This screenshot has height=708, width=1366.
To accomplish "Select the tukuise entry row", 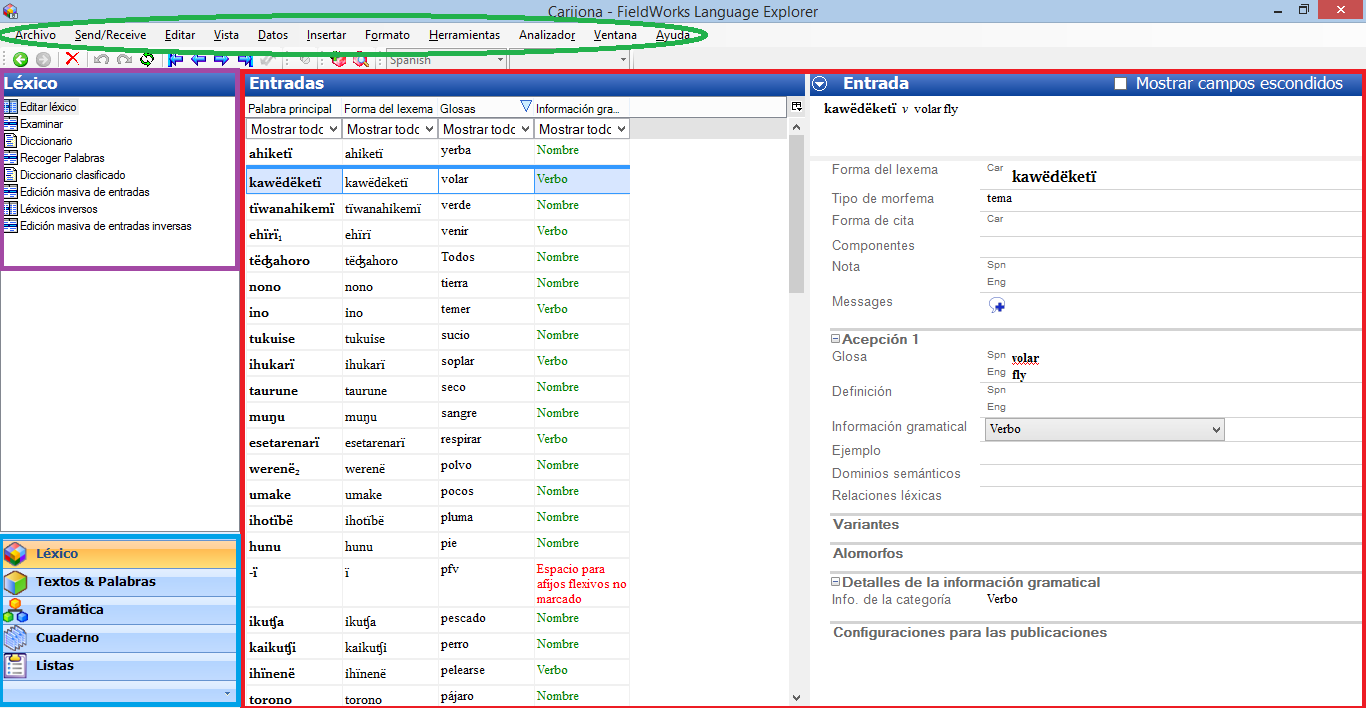I will [x=438, y=337].
